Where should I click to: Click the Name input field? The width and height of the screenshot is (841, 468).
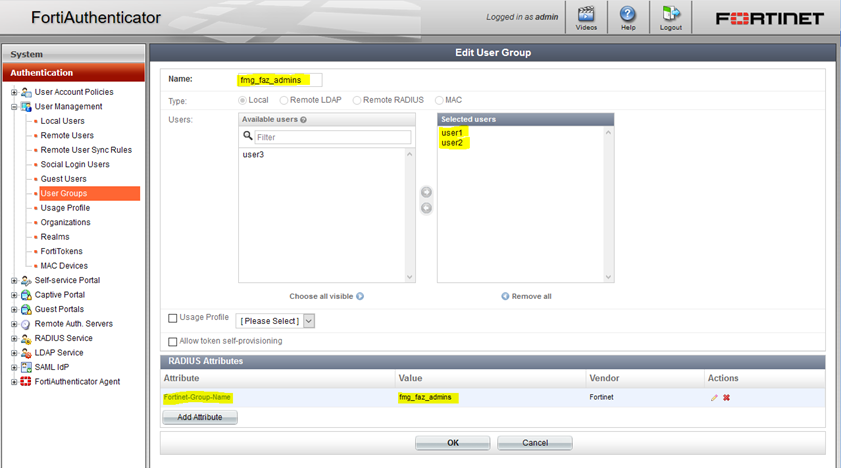click(279, 80)
